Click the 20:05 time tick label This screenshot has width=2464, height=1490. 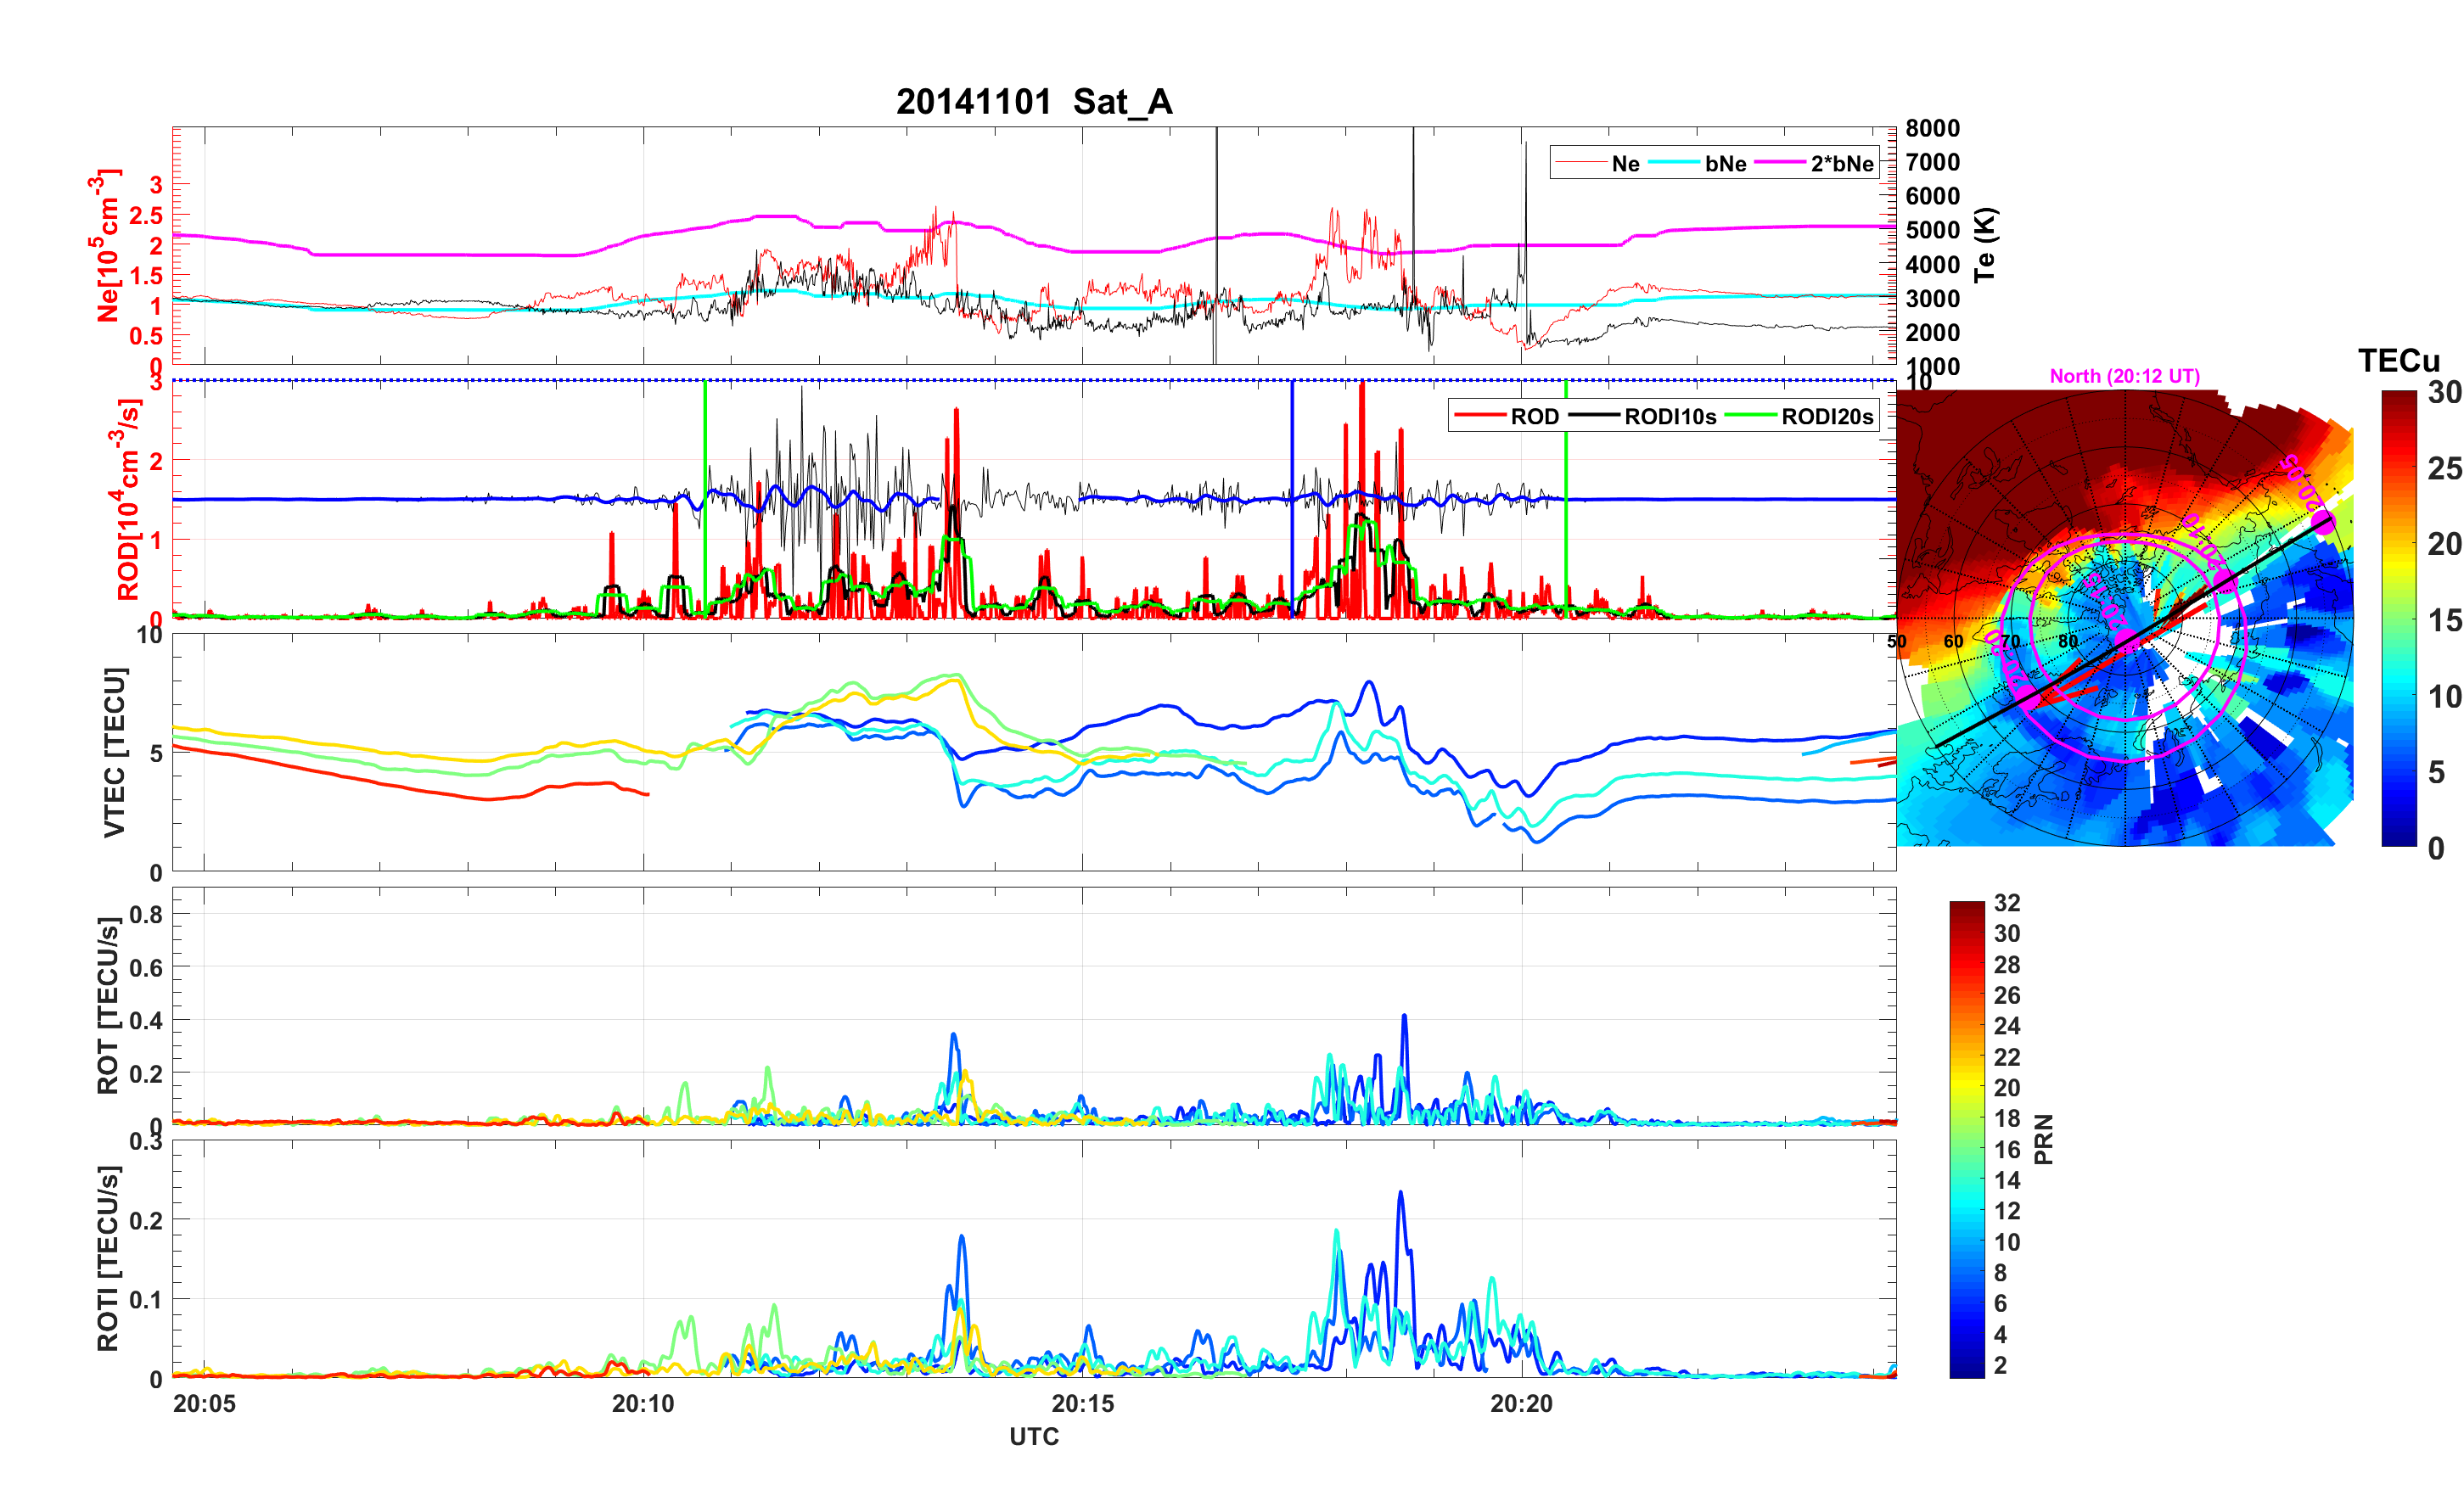(x=204, y=1404)
